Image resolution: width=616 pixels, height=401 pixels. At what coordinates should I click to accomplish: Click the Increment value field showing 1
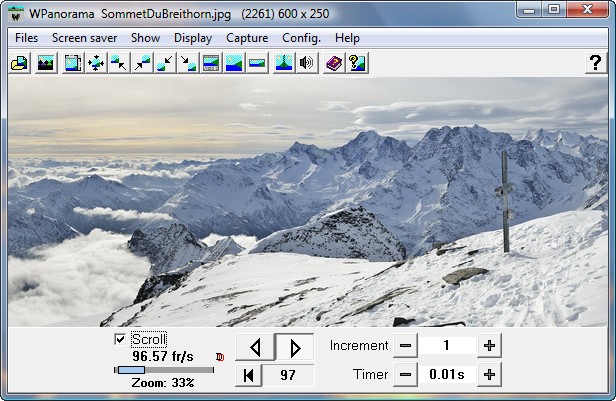(447, 346)
